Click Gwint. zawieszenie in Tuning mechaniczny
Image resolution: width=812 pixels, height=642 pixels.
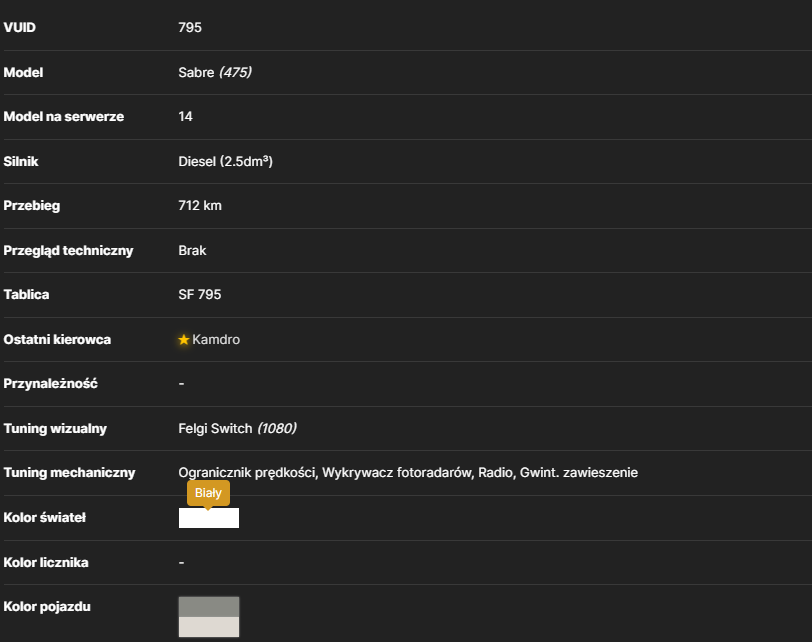(x=579, y=473)
